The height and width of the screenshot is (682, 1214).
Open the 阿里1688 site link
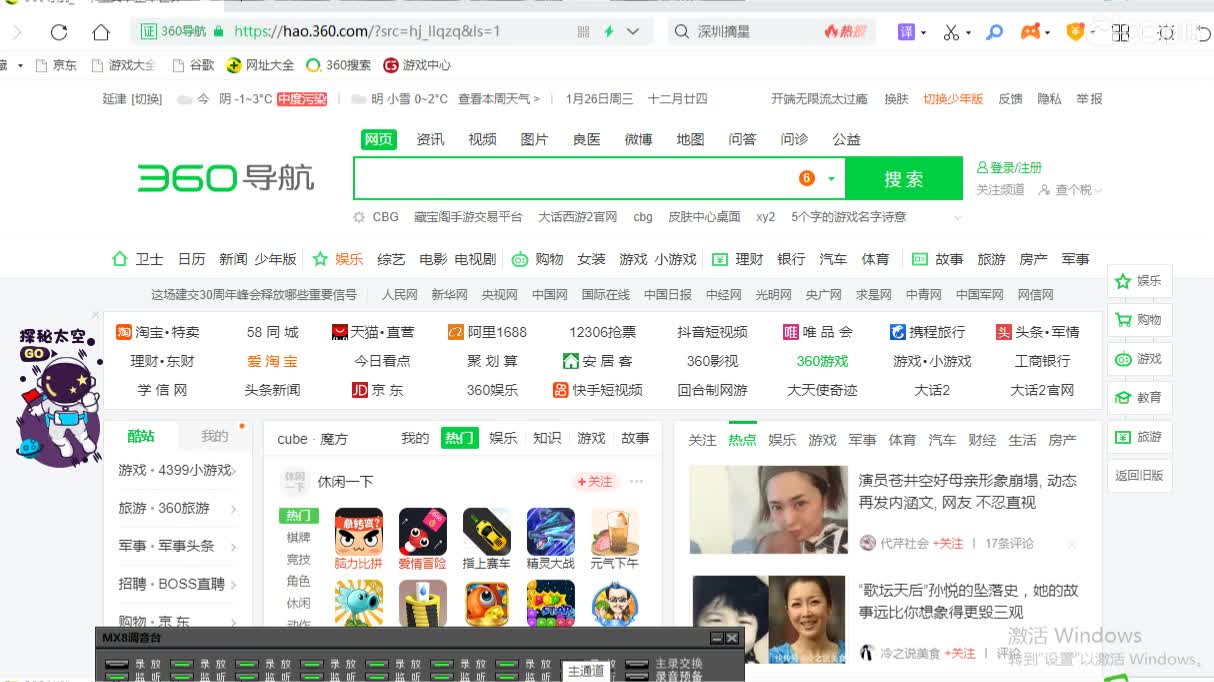coord(487,332)
